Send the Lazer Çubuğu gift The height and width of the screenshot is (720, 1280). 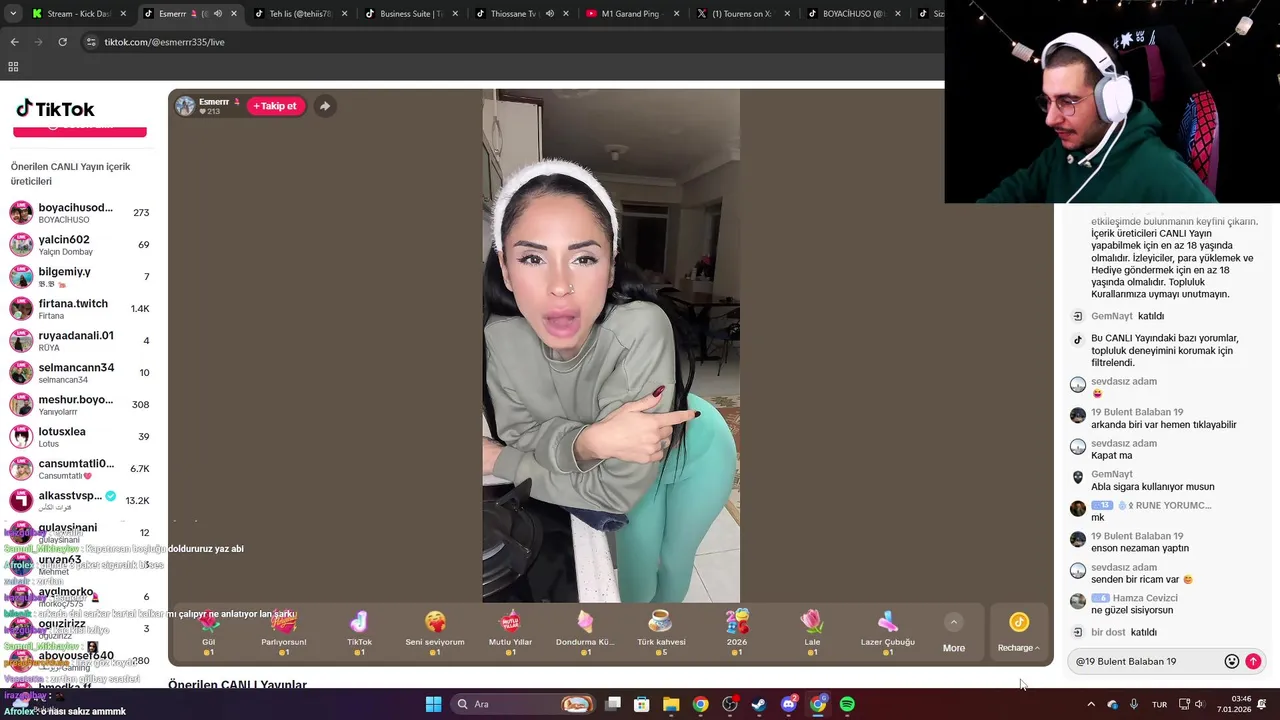(888, 630)
